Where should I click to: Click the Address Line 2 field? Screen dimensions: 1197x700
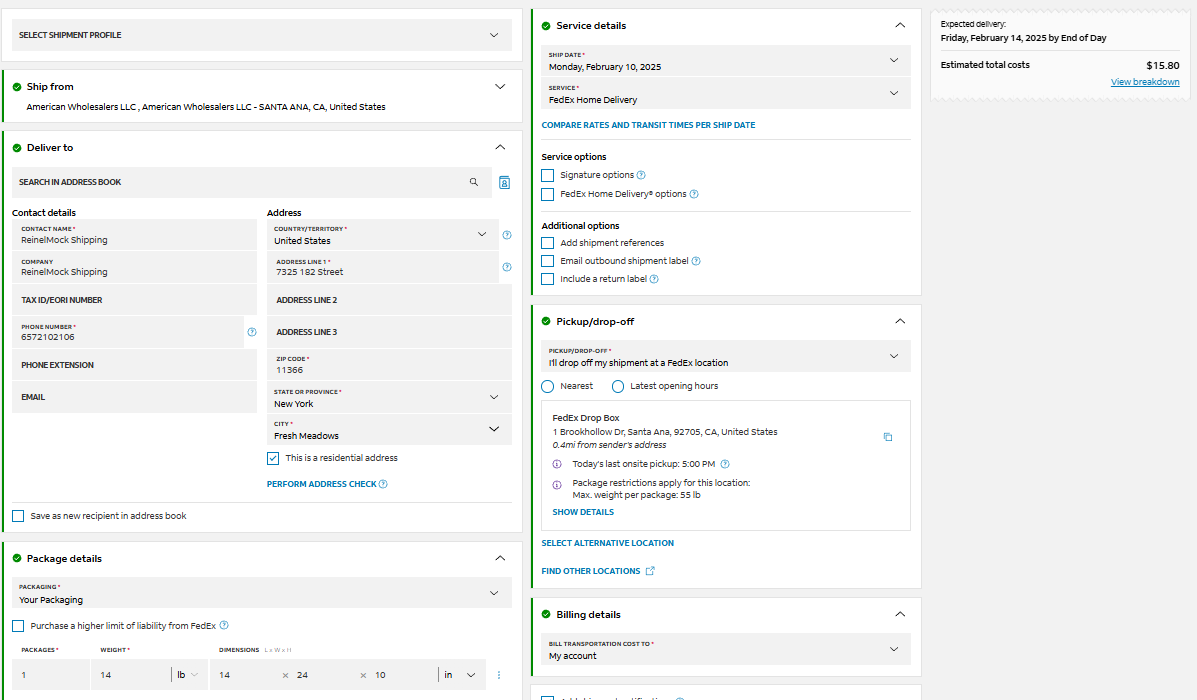[389, 300]
